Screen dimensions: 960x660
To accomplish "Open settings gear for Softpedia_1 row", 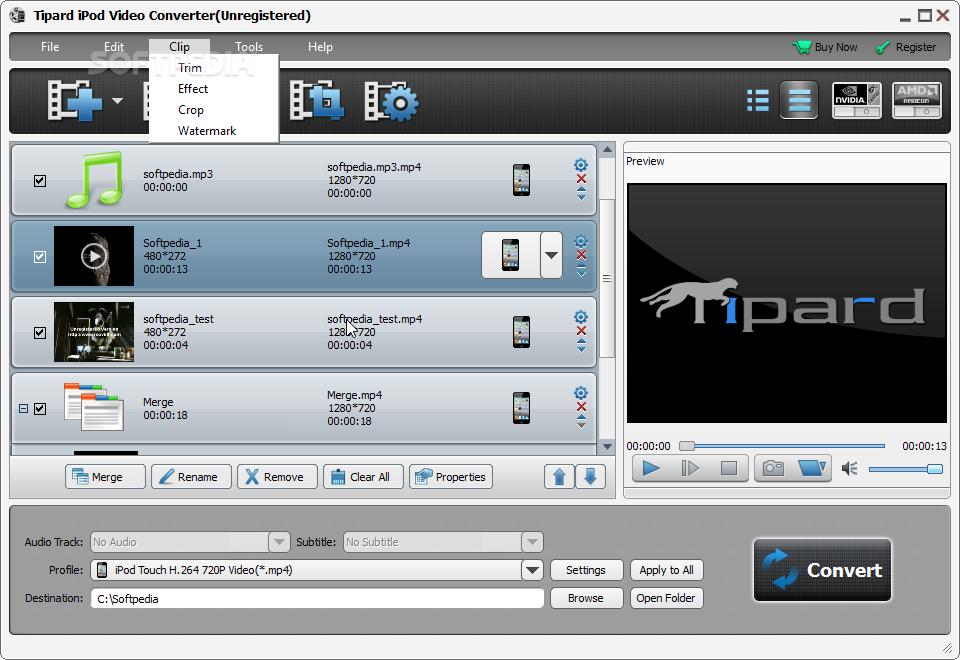I will [x=580, y=241].
